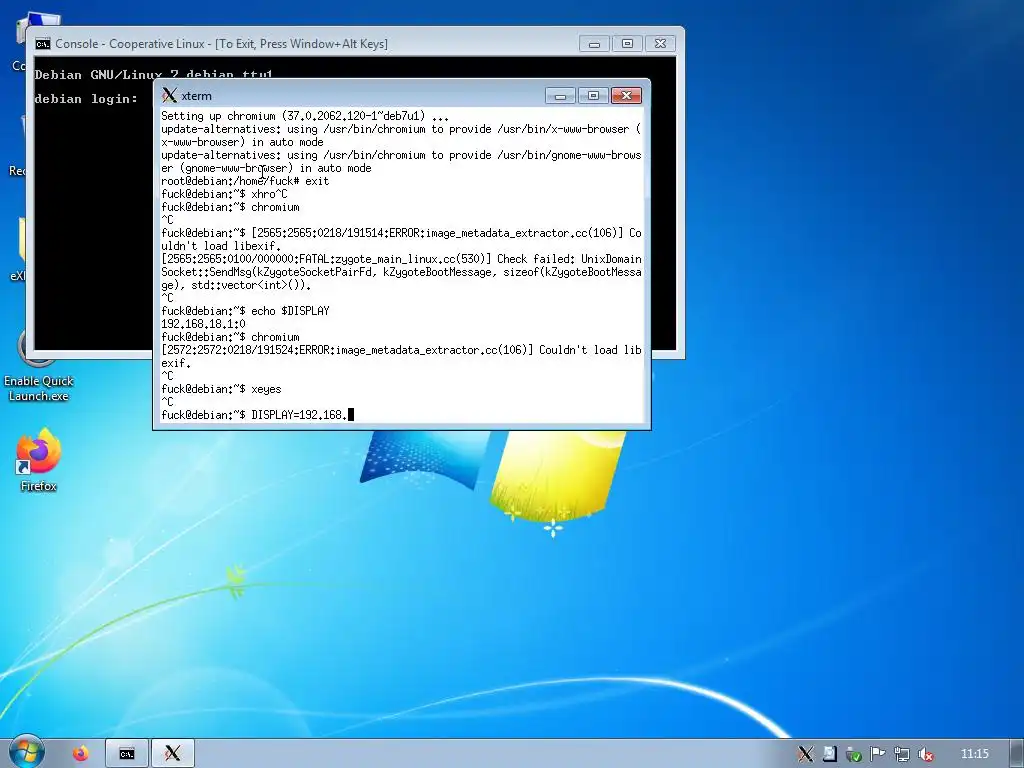Click the 'DISPLAY=192.168.' prompt line
Image resolution: width=1024 pixels, height=768 pixels.
[x=257, y=415]
